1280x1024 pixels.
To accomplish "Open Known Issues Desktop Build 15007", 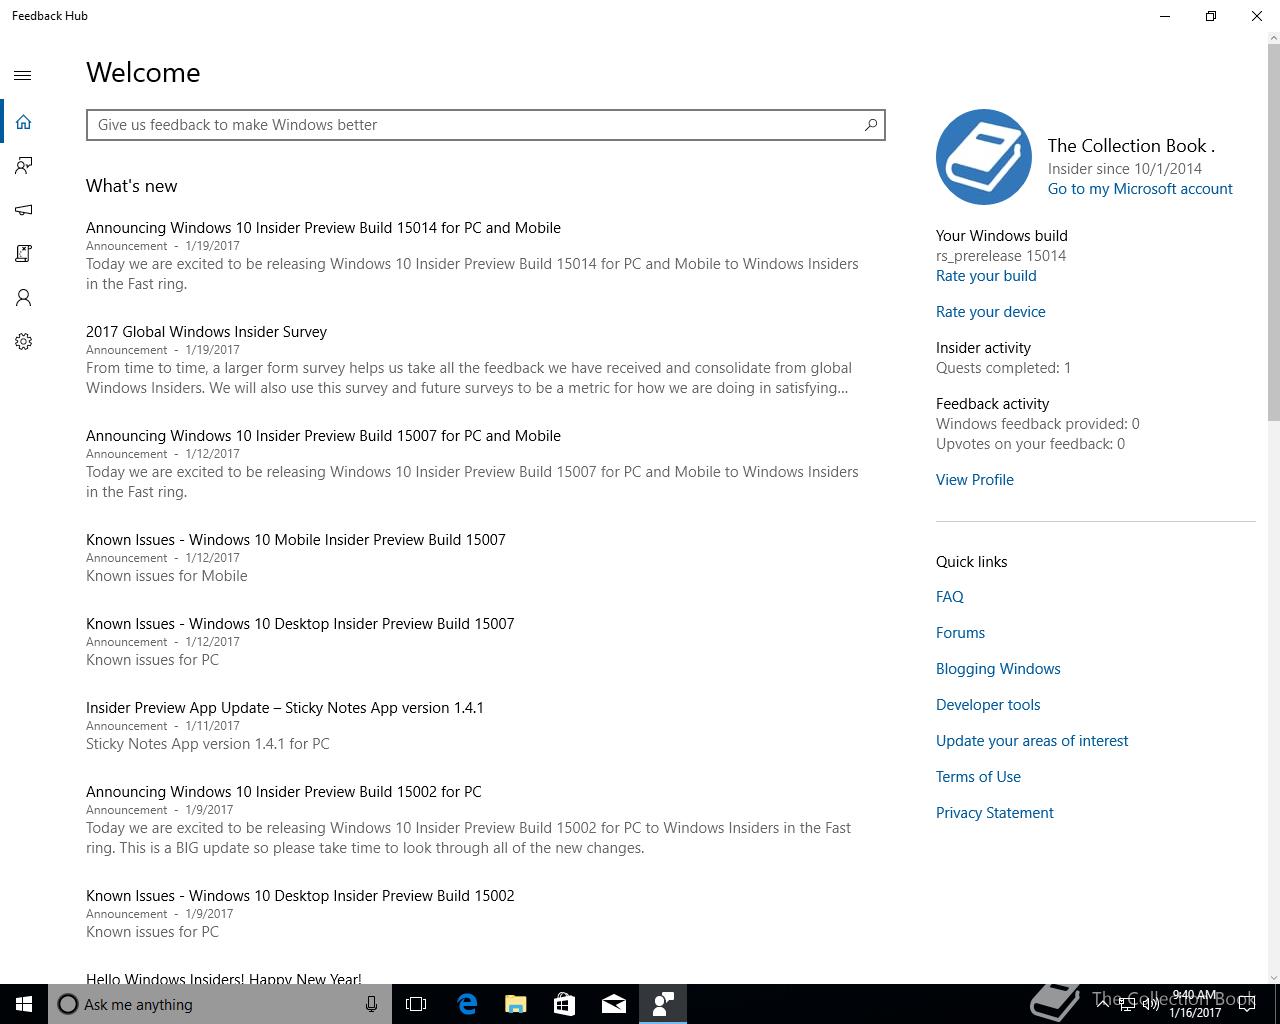I will pos(300,624).
